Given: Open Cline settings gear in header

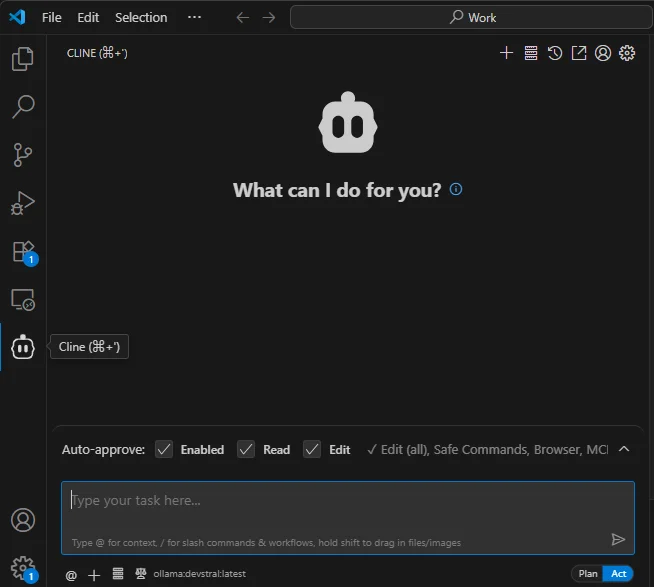Looking at the screenshot, I should (x=627, y=53).
